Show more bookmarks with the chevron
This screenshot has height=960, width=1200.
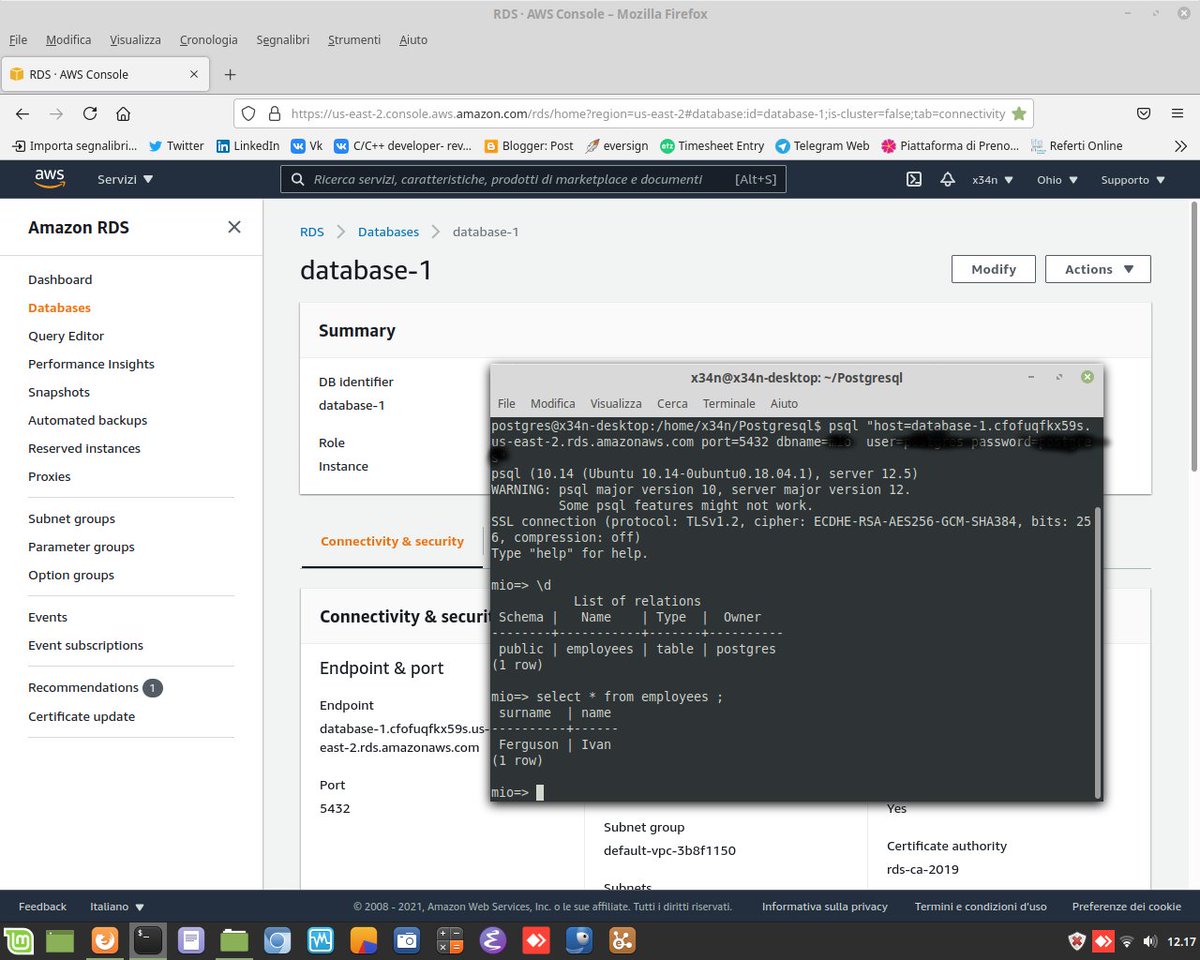(x=1180, y=146)
